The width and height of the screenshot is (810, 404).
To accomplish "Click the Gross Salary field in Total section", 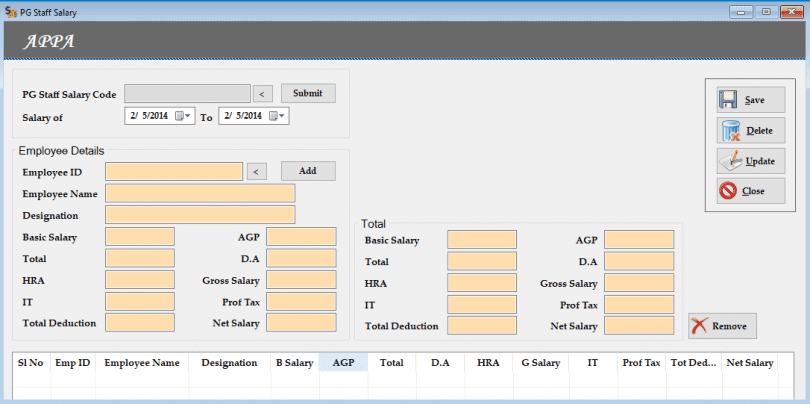I will (x=638, y=283).
